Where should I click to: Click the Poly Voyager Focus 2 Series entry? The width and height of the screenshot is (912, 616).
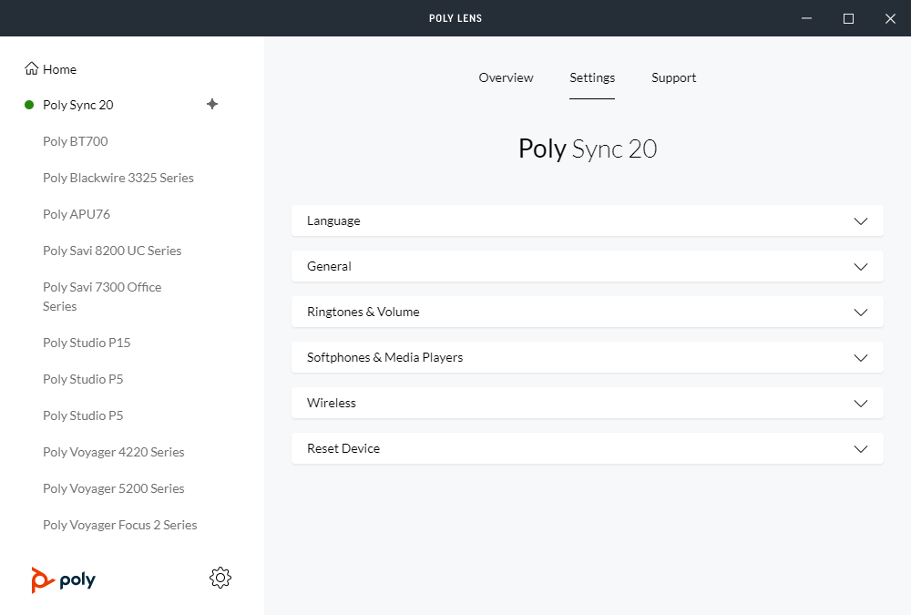coord(120,524)
